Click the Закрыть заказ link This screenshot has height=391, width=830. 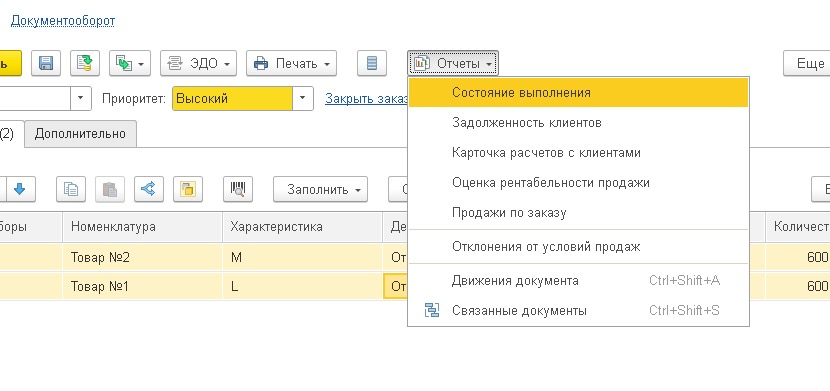(366, 98)
